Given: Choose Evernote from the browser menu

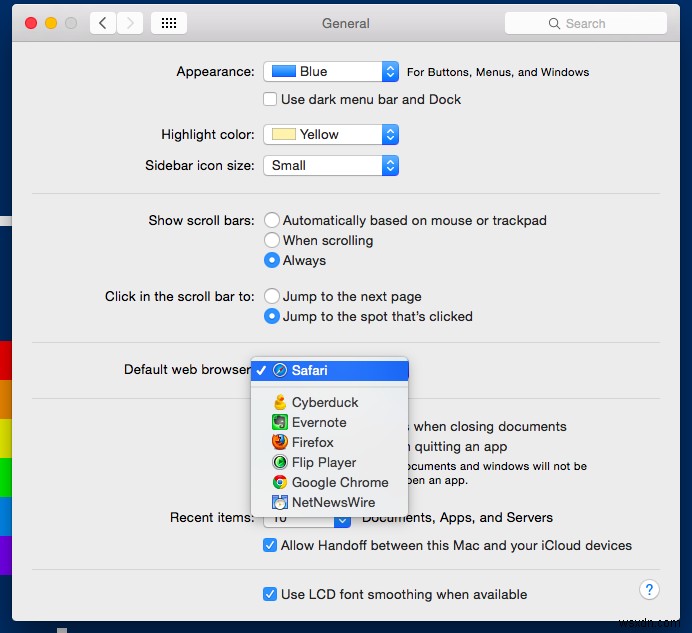Looking at the screenshot, I should click(330, 422).
